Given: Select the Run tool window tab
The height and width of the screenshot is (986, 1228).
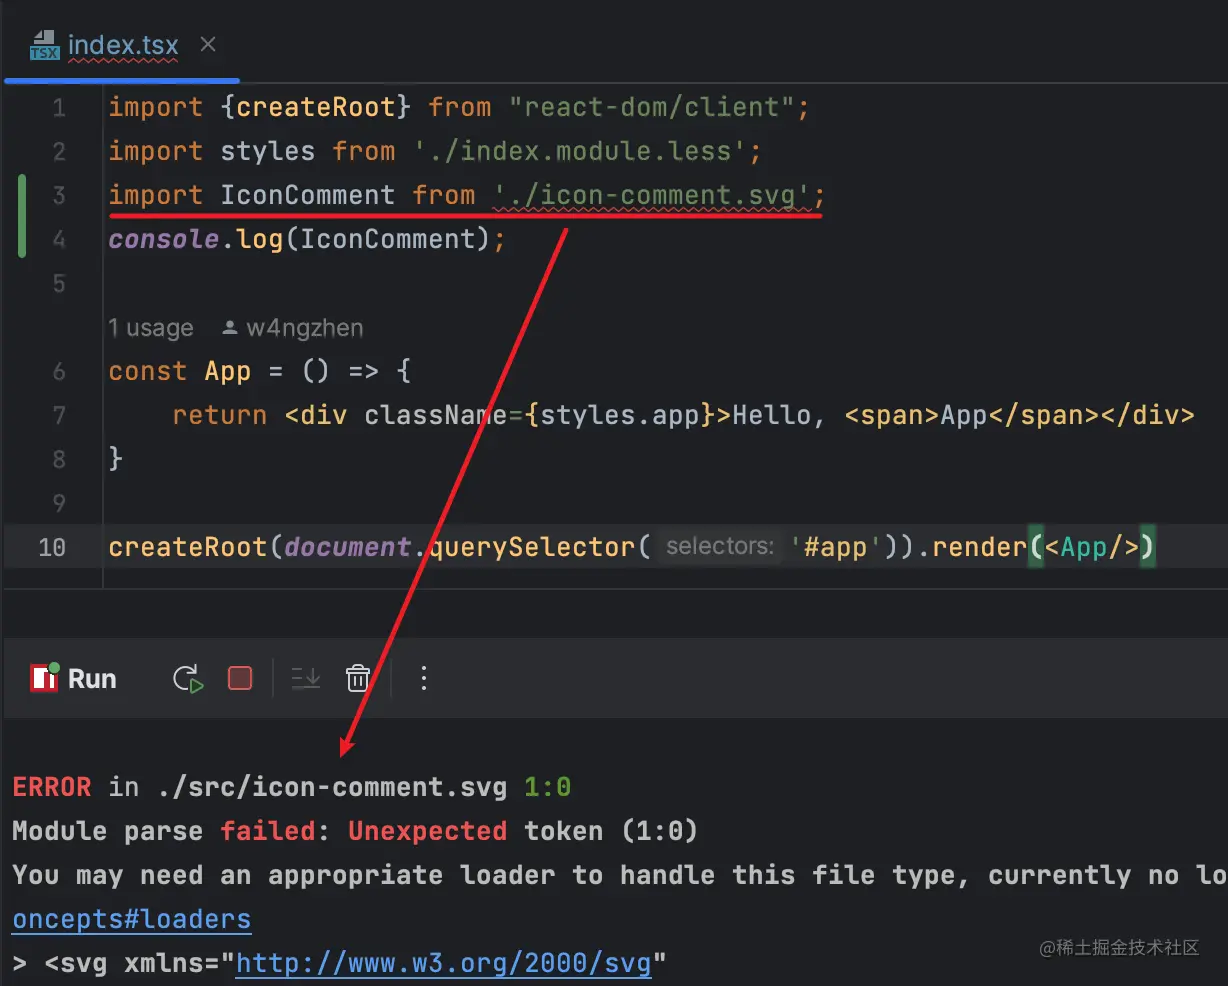Looking at the screenshot, I should [90, 678].
